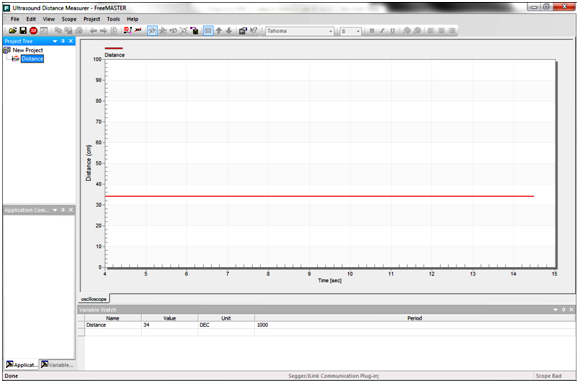The height and width of the screenshot is (383, 580).
Task: Toggle Italic formatting
Action: coord(382,31)
